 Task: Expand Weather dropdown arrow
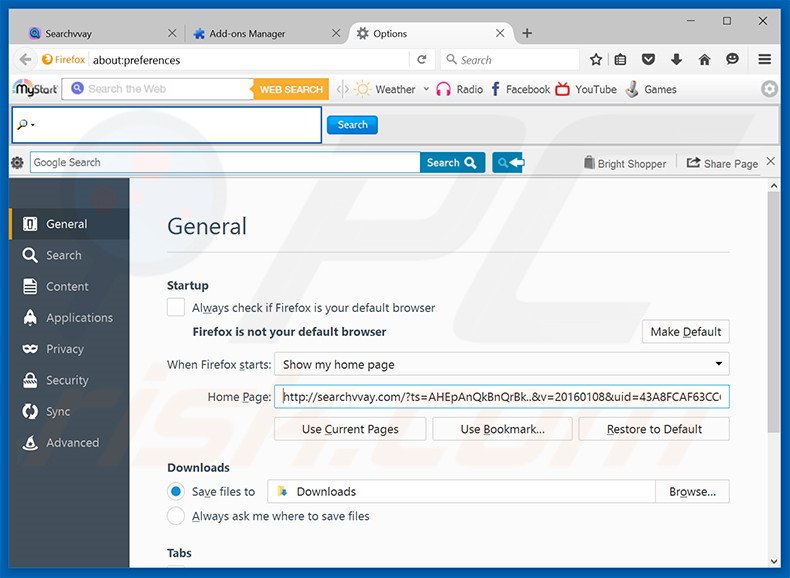(x=426, y=89)
